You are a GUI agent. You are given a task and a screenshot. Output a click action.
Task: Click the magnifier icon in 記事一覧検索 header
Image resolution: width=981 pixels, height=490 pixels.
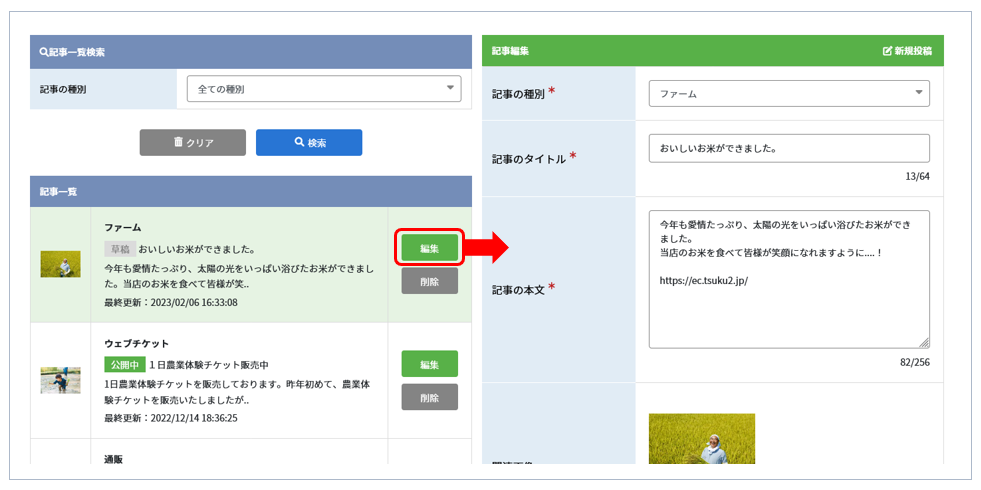[x=44, y=53]
